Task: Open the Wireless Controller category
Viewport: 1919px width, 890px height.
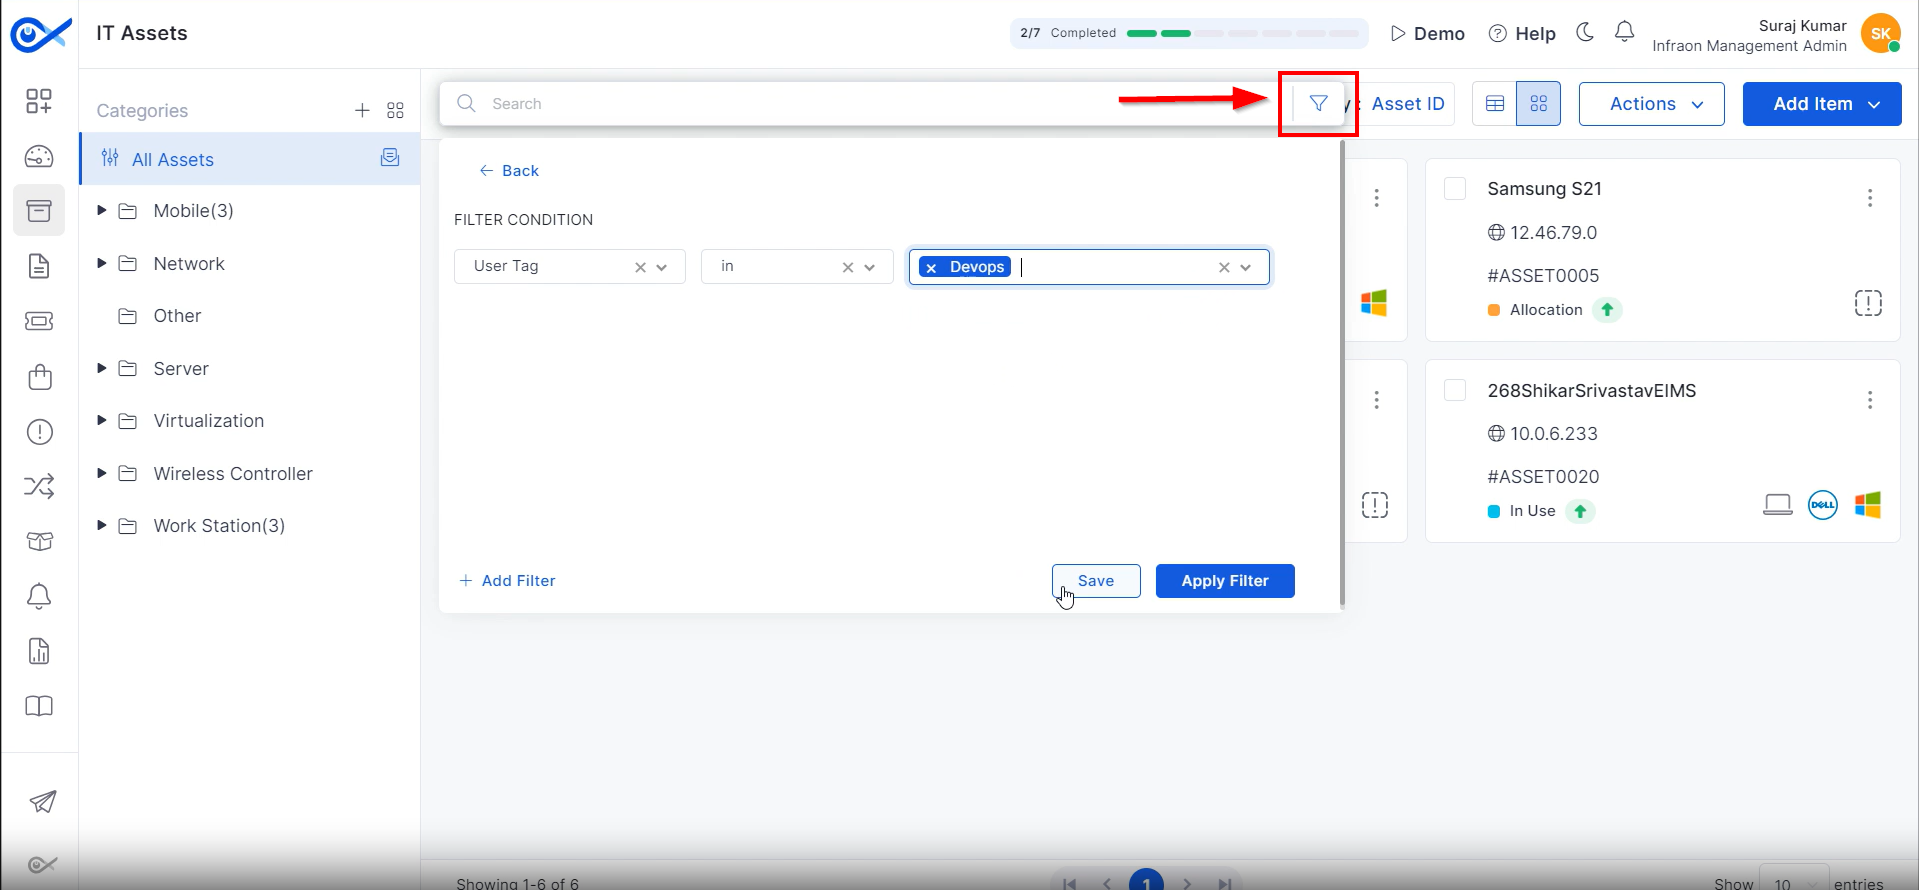Action: [233, 474]
